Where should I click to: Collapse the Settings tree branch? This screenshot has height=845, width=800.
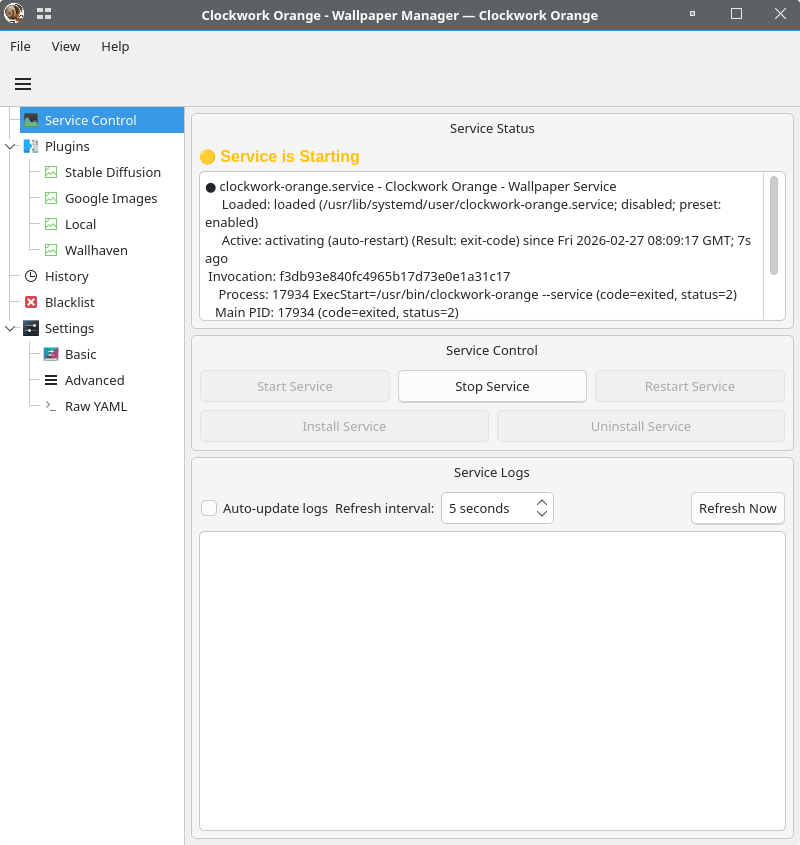(11, 328)
